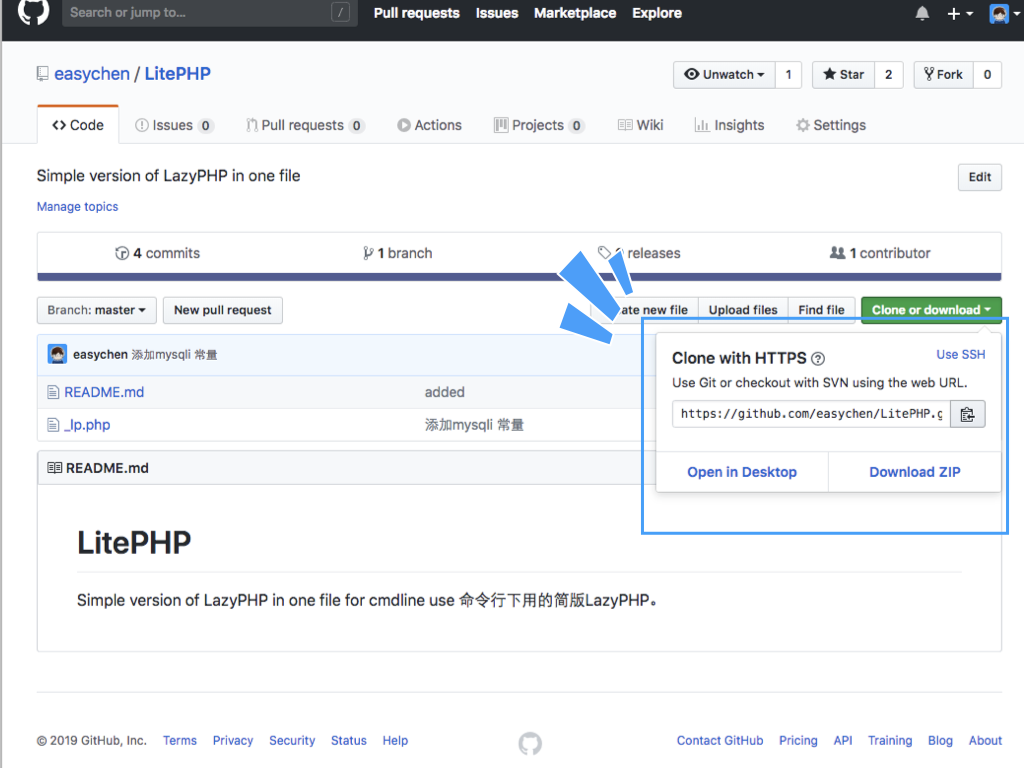Open the notifications bell

[921, 14]
